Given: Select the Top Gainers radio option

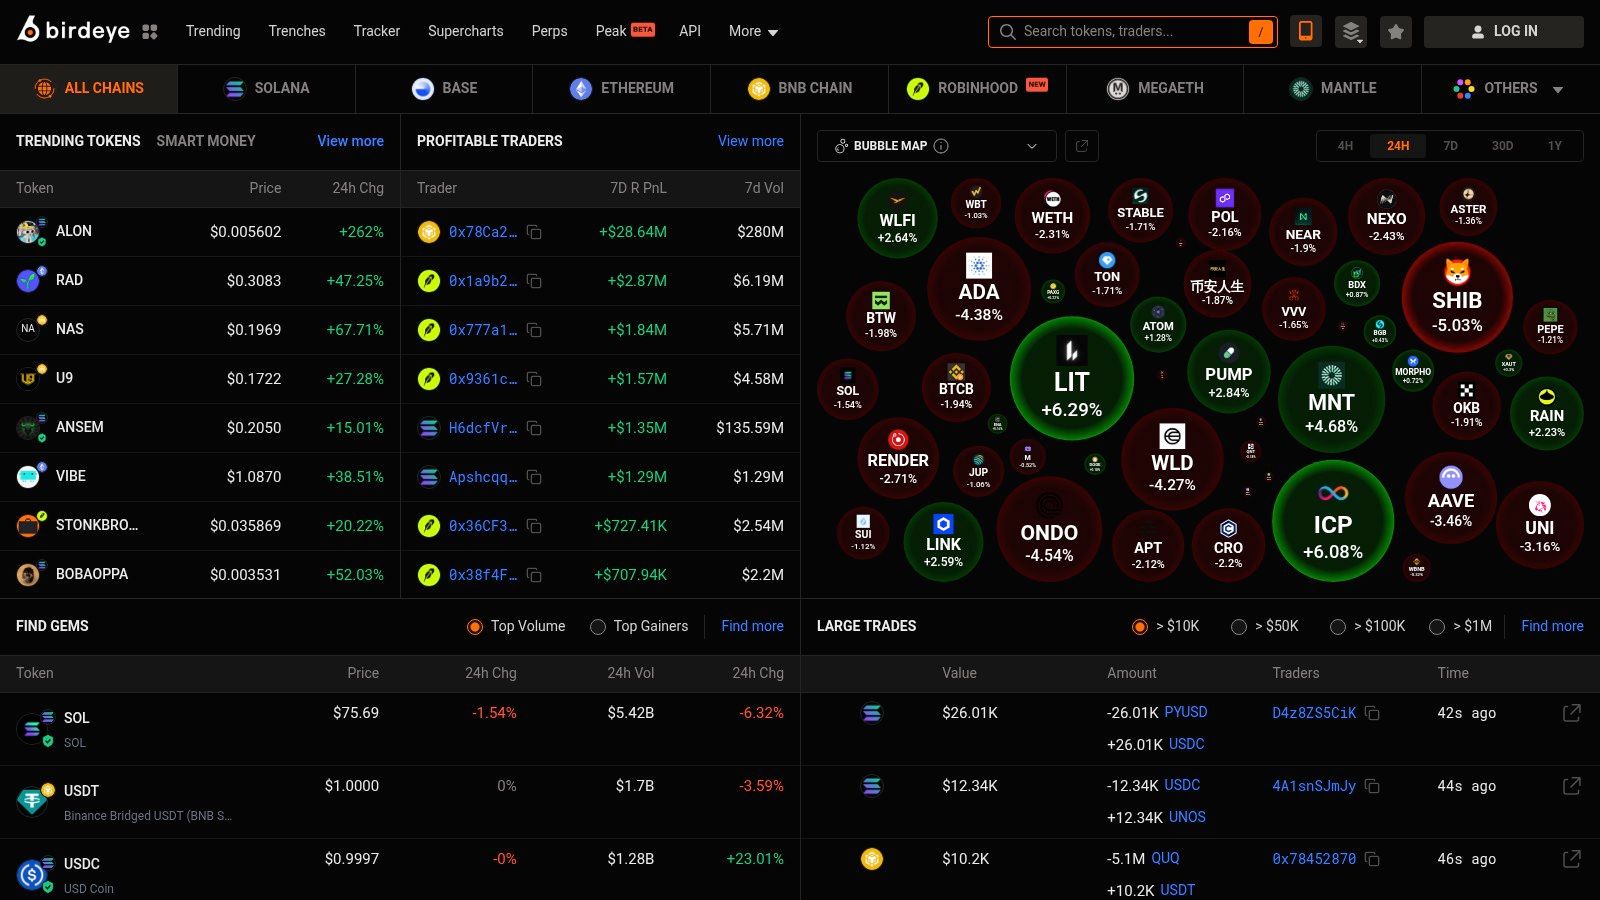Looking at the screenshot, I should coord(598,627).
